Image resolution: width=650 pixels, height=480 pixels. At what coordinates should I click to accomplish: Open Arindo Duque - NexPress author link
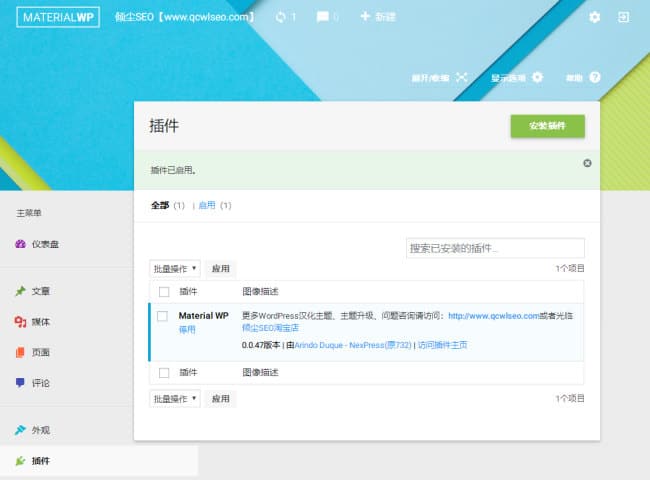tap(353, 345)
